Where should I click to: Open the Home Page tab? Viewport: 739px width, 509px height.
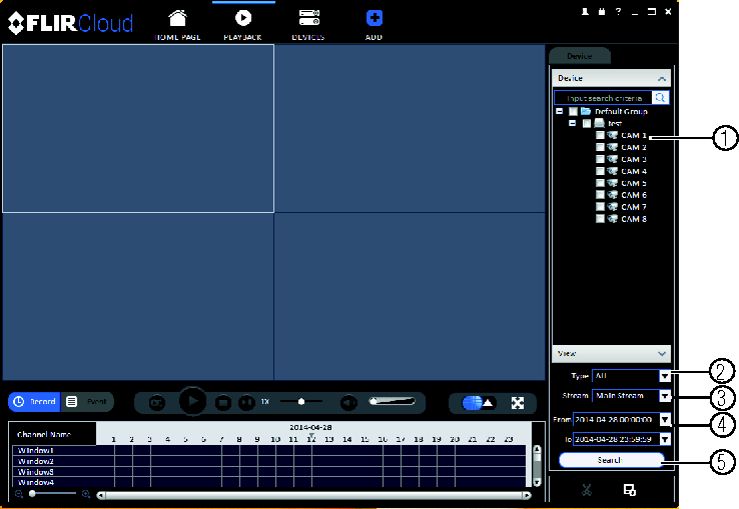click(x=178, y=25)
